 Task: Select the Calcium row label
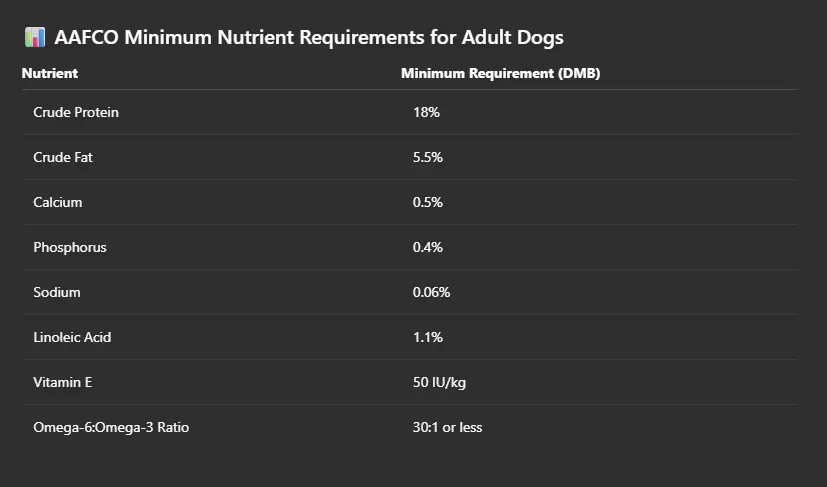point(57,202)
